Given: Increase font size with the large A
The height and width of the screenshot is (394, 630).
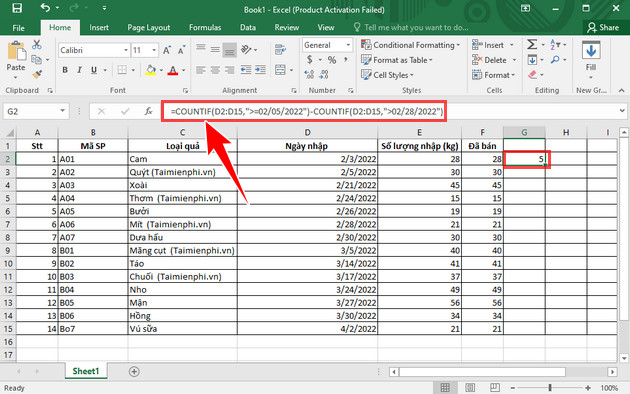Looking at the screenshot, I should click(x=167, y=50).
